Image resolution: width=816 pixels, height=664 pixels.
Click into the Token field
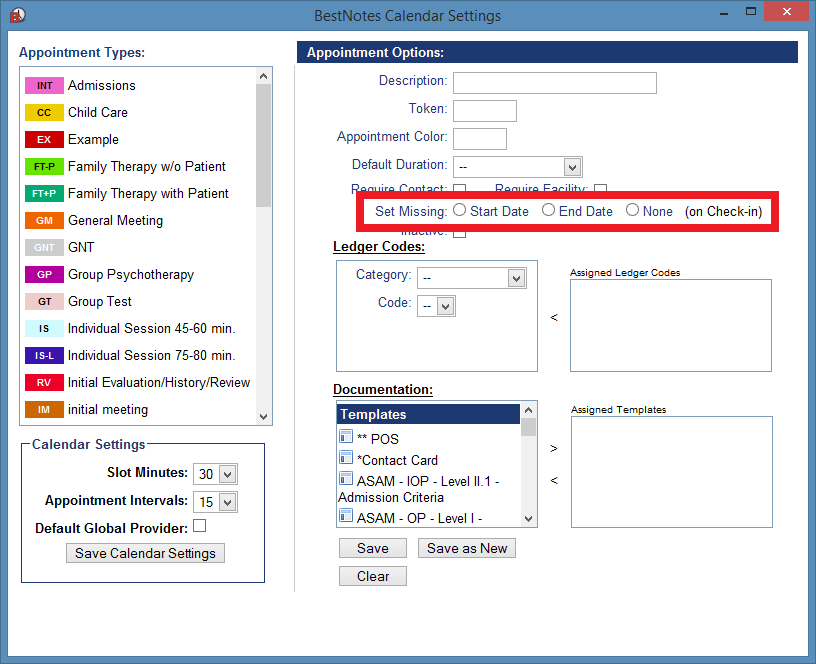pos(485,111)
